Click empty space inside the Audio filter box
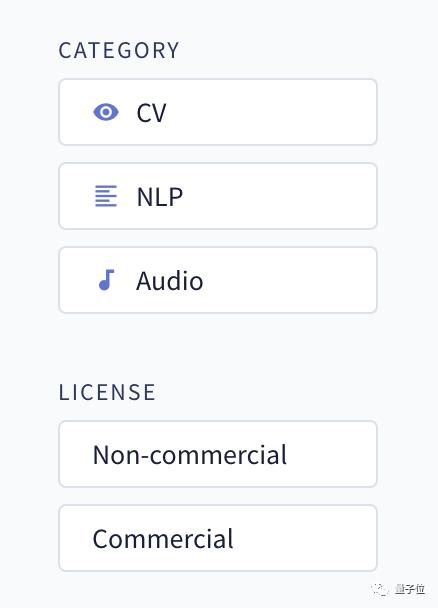This screenshot has width=438, height=608. pos(291,280)
